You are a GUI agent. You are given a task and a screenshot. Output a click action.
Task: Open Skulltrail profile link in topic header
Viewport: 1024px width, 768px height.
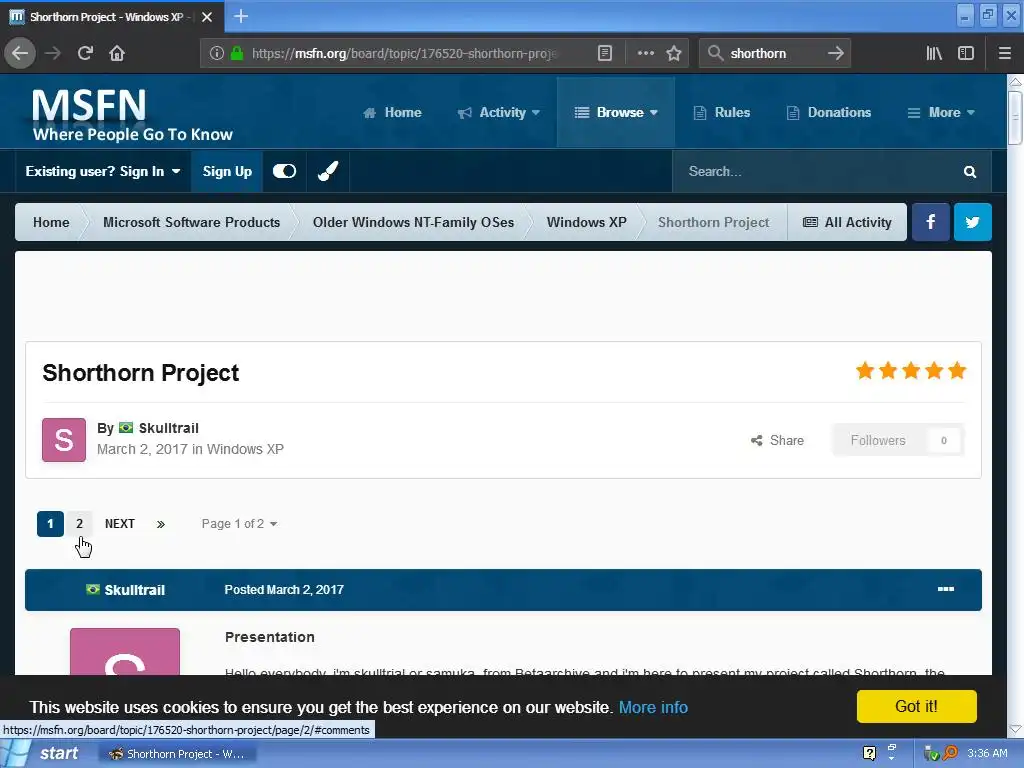168,428
